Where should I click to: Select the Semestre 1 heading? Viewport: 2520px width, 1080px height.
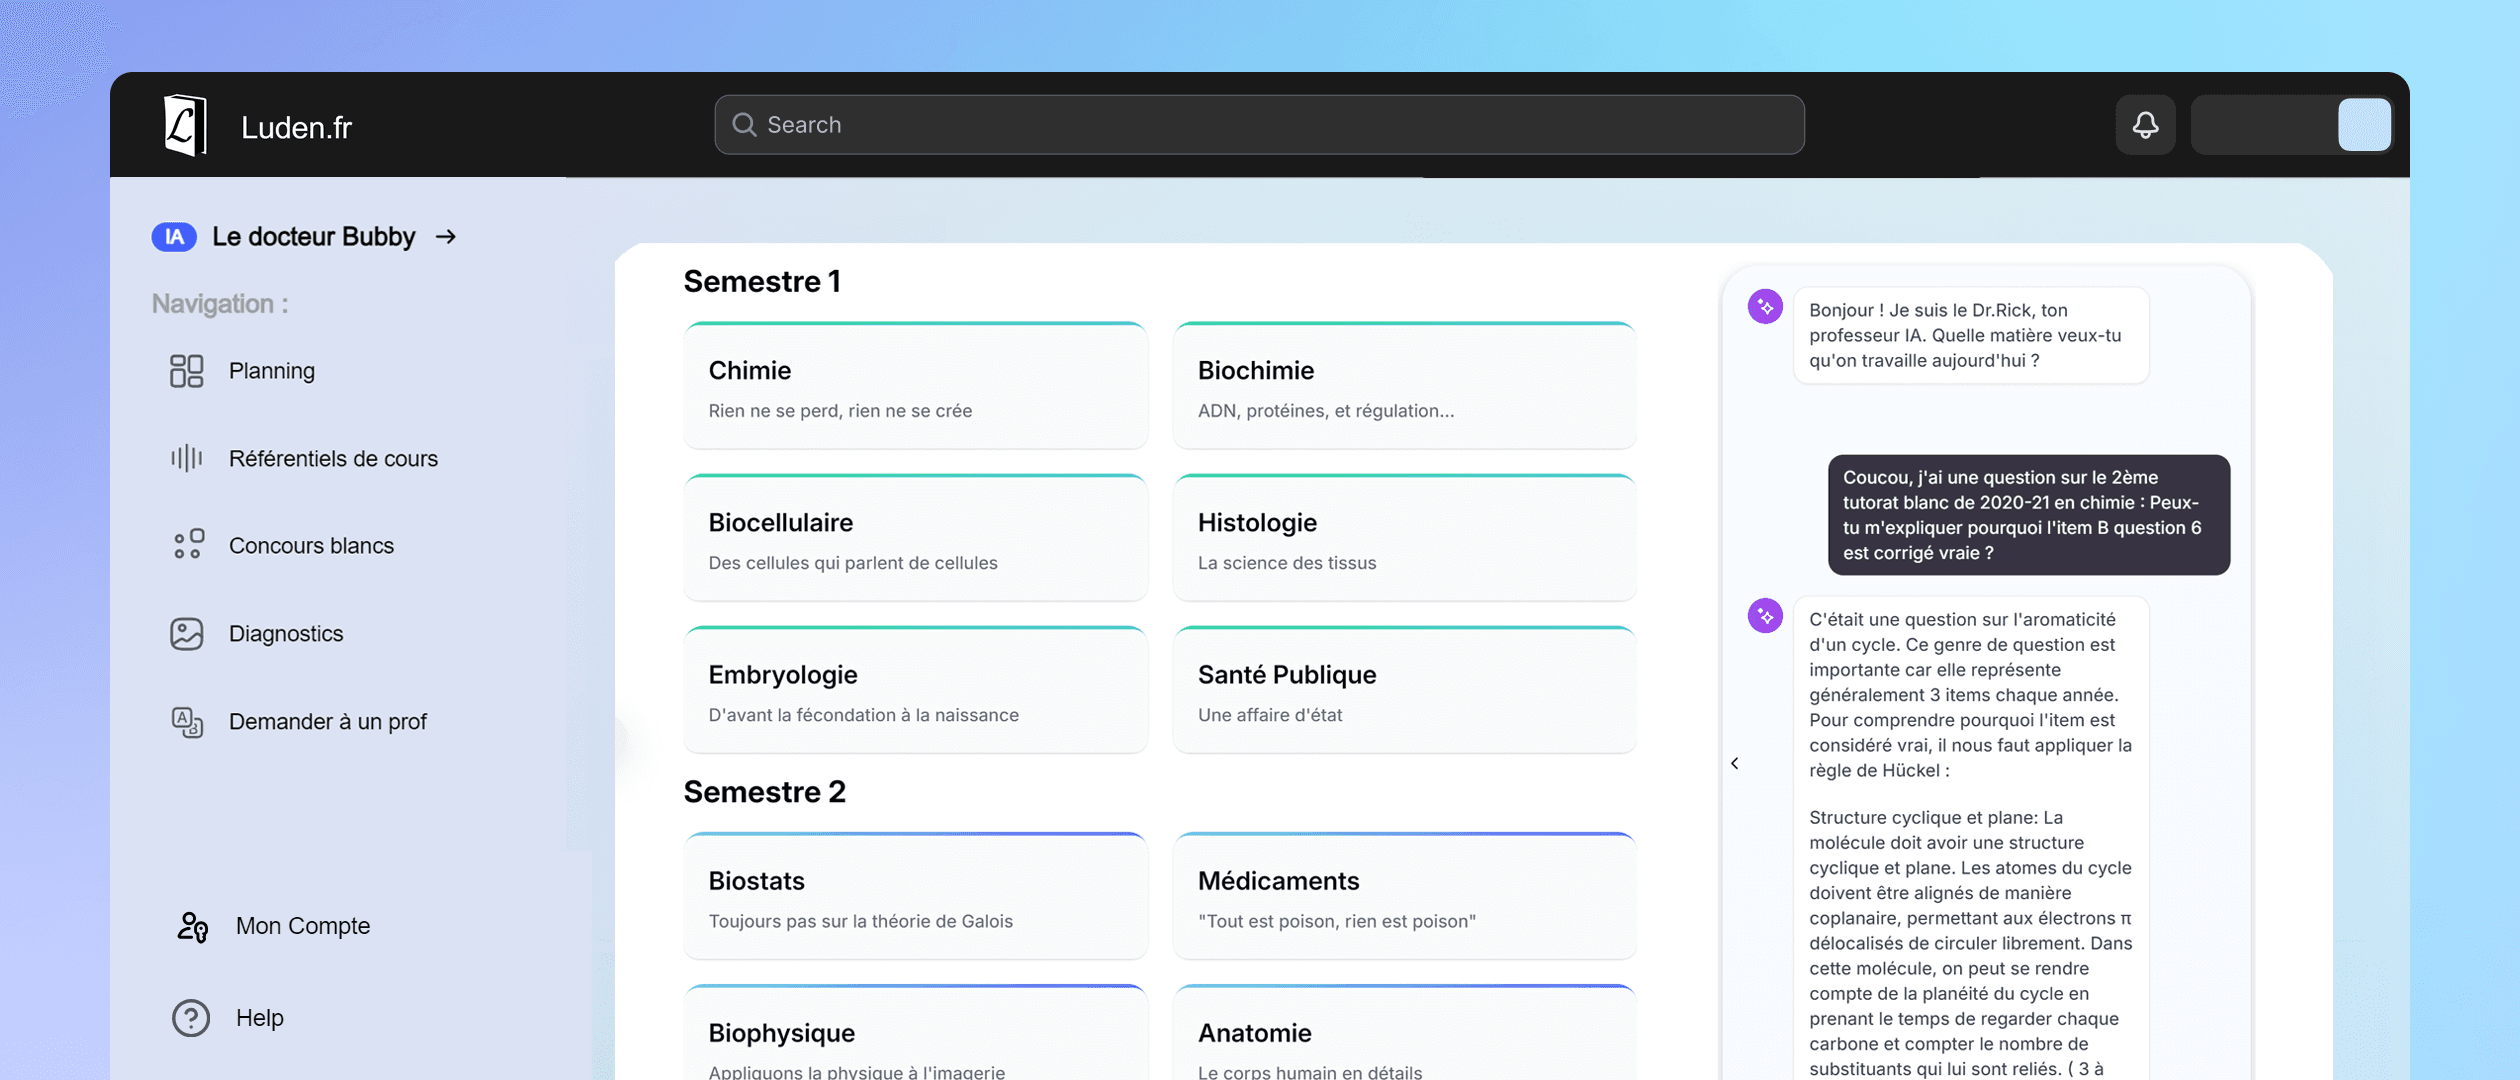762,281
